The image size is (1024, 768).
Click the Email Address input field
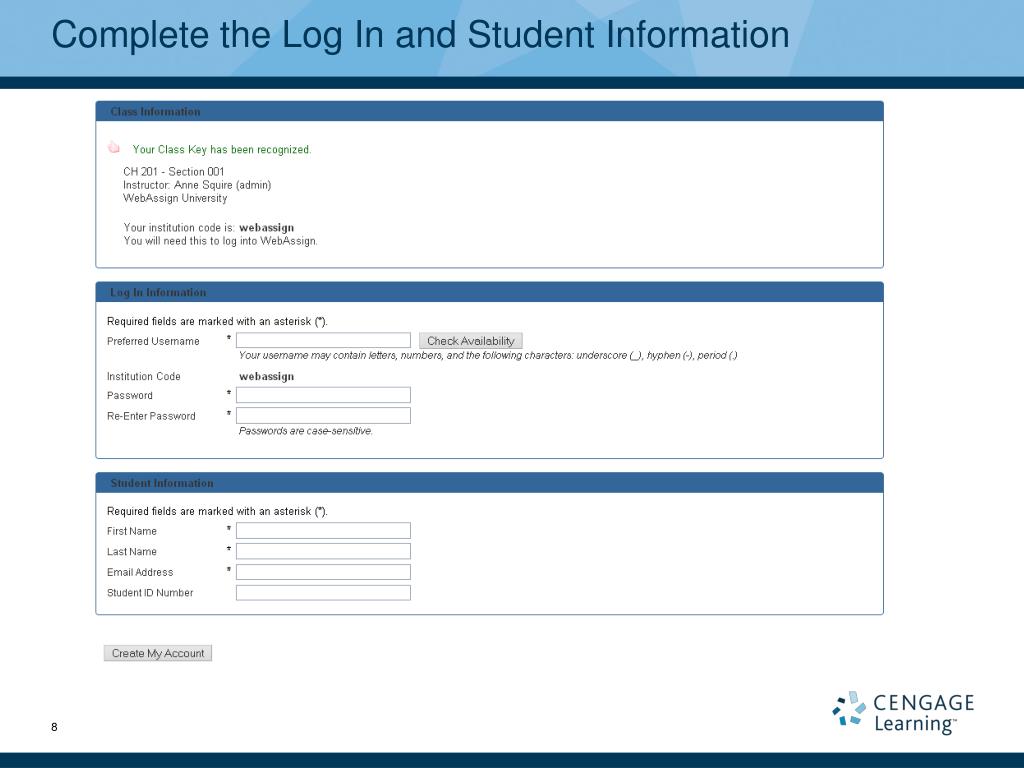tap(323, 572)
